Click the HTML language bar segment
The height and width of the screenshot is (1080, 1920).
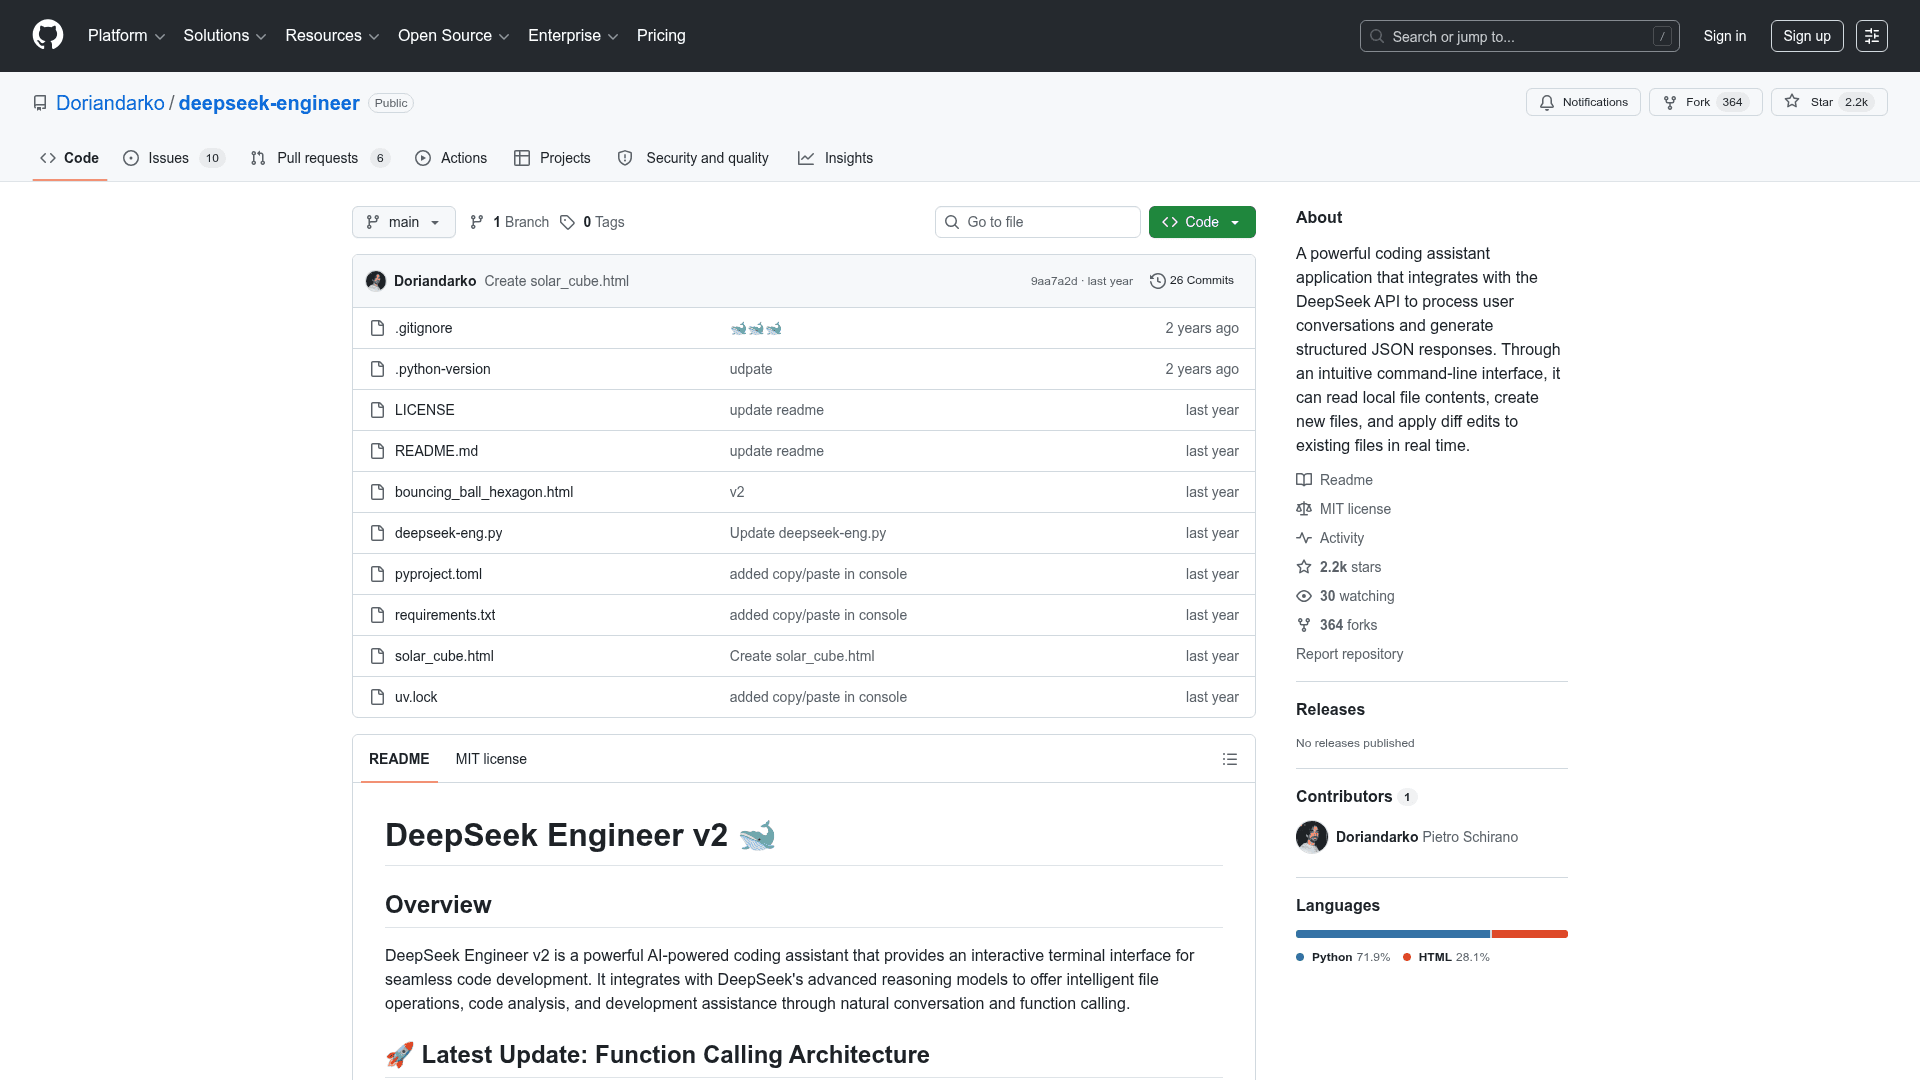point(1530,934)
